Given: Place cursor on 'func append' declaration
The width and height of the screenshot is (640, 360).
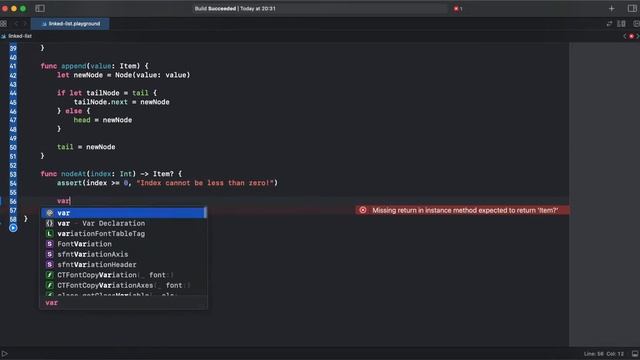Looking at the screenshot, I should coord(95,66).
